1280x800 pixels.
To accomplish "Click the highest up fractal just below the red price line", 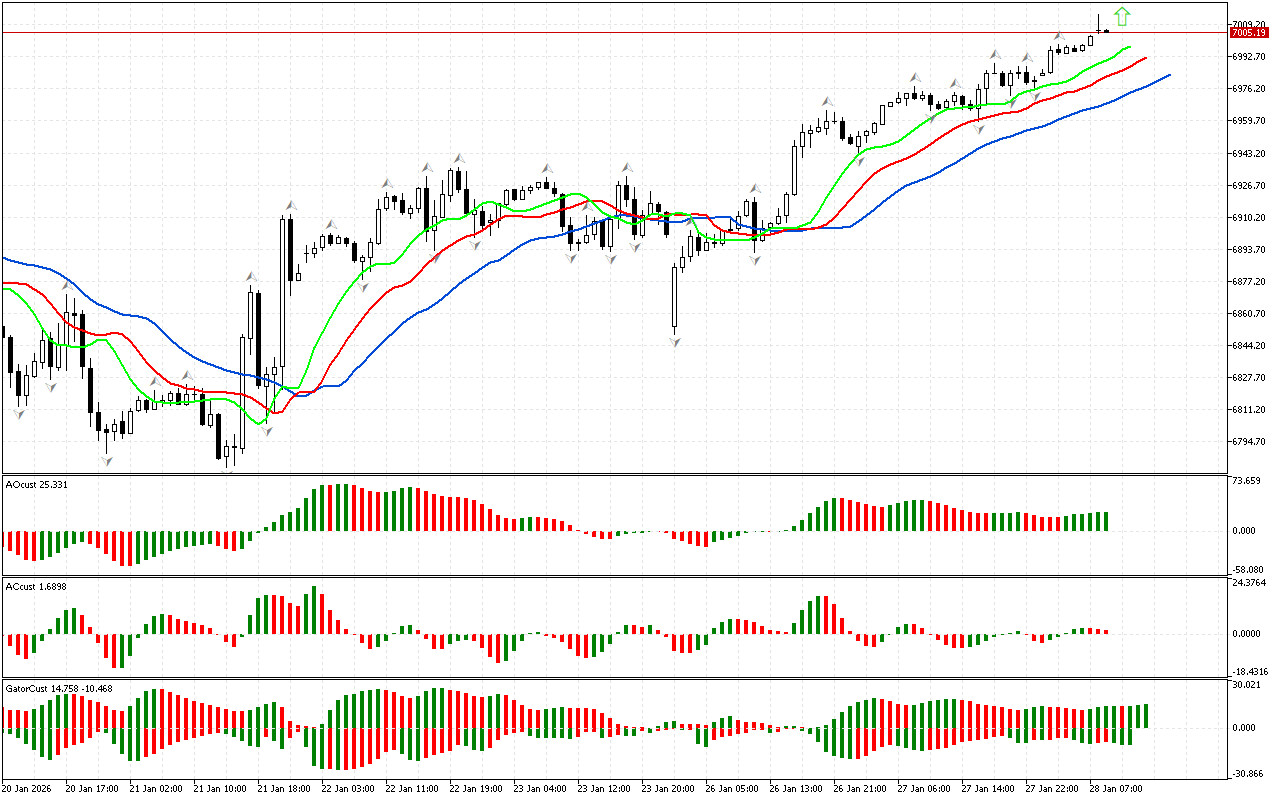I will tap(1059, 38).
